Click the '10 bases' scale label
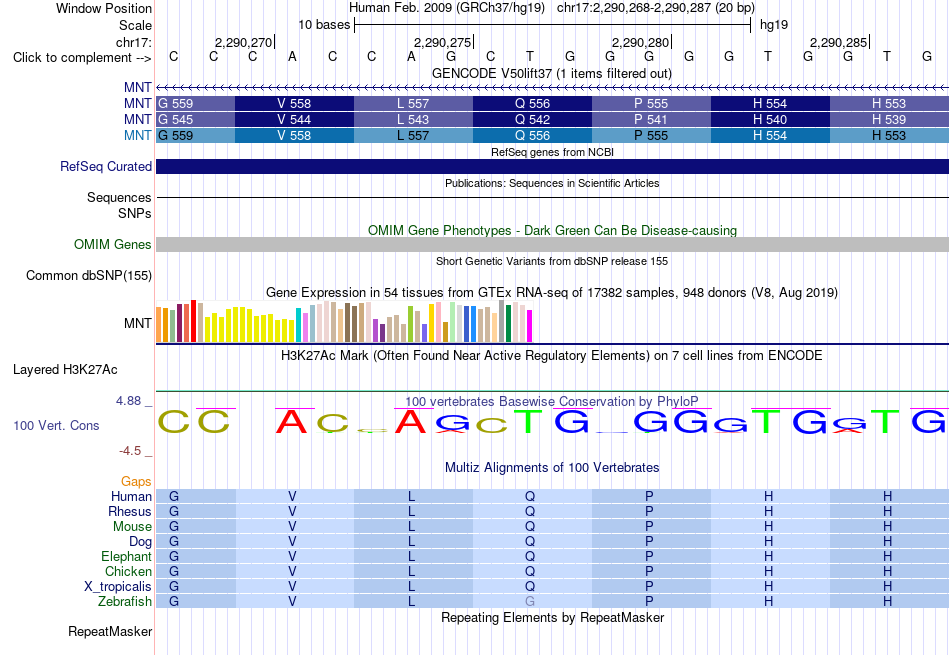 pos(324,25)
